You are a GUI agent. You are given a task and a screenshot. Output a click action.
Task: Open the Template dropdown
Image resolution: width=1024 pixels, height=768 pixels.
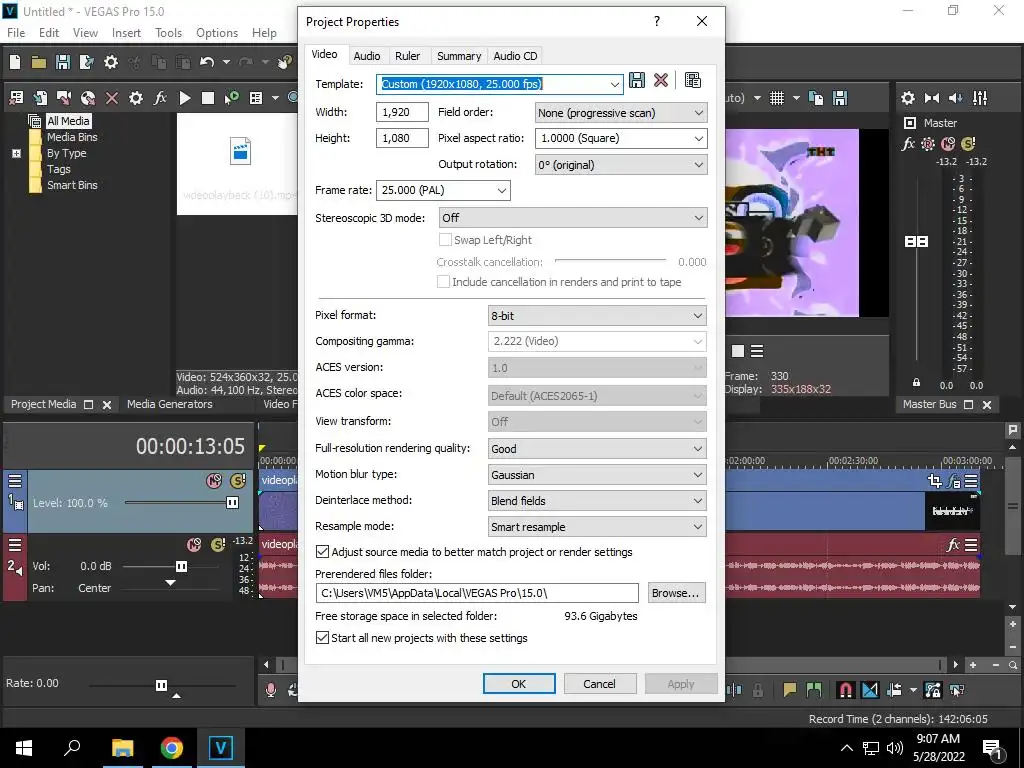tap(615, 84)
